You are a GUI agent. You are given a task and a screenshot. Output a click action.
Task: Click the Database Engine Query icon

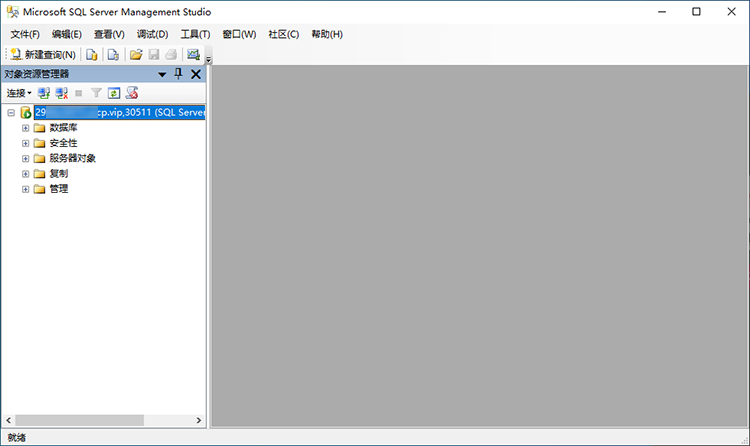point(92,54)
